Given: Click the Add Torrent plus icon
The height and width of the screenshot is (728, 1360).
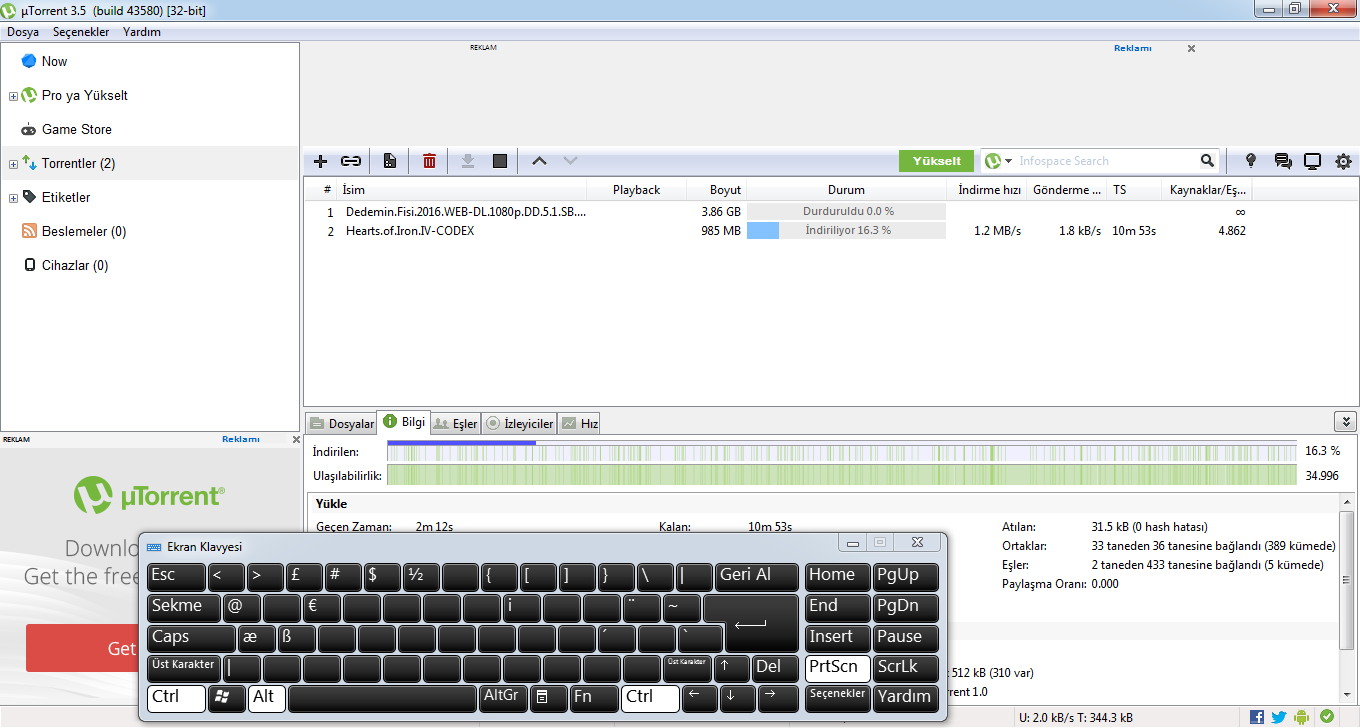Looking at the screenshot, I should coord(320,161).
